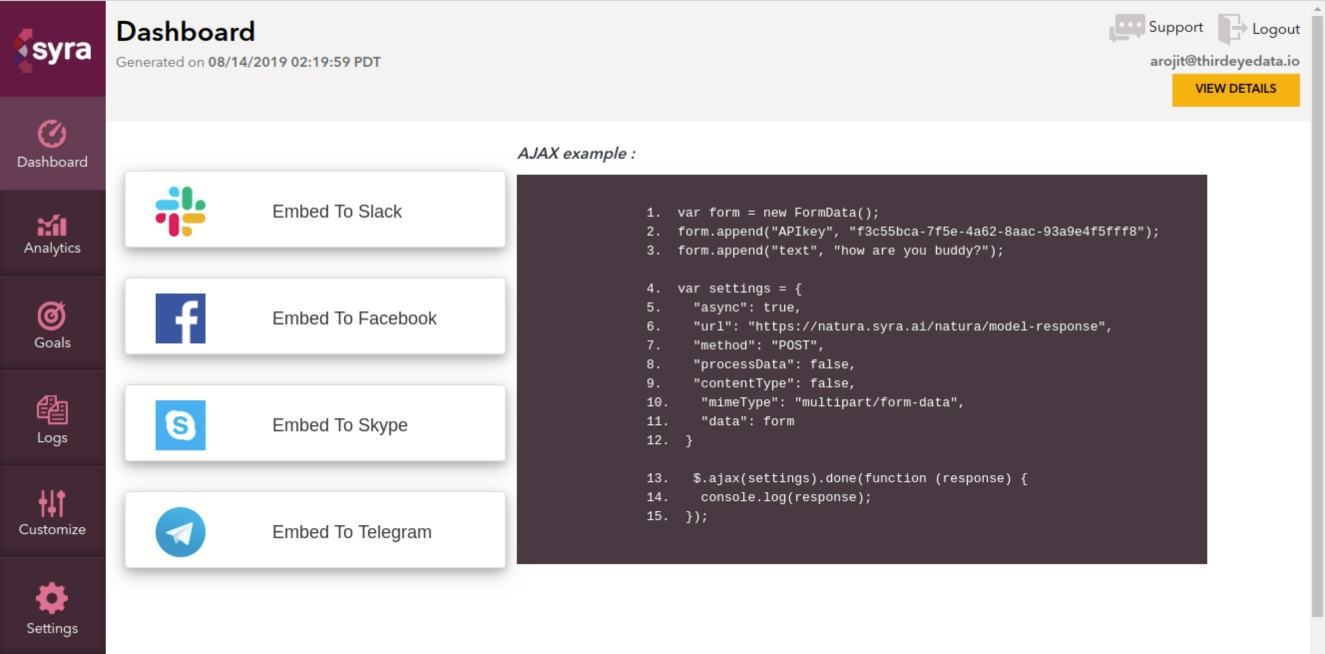Select the Embed To Telegram text
This screenshot has width=1325, height=654.
[x=352, y=532]
